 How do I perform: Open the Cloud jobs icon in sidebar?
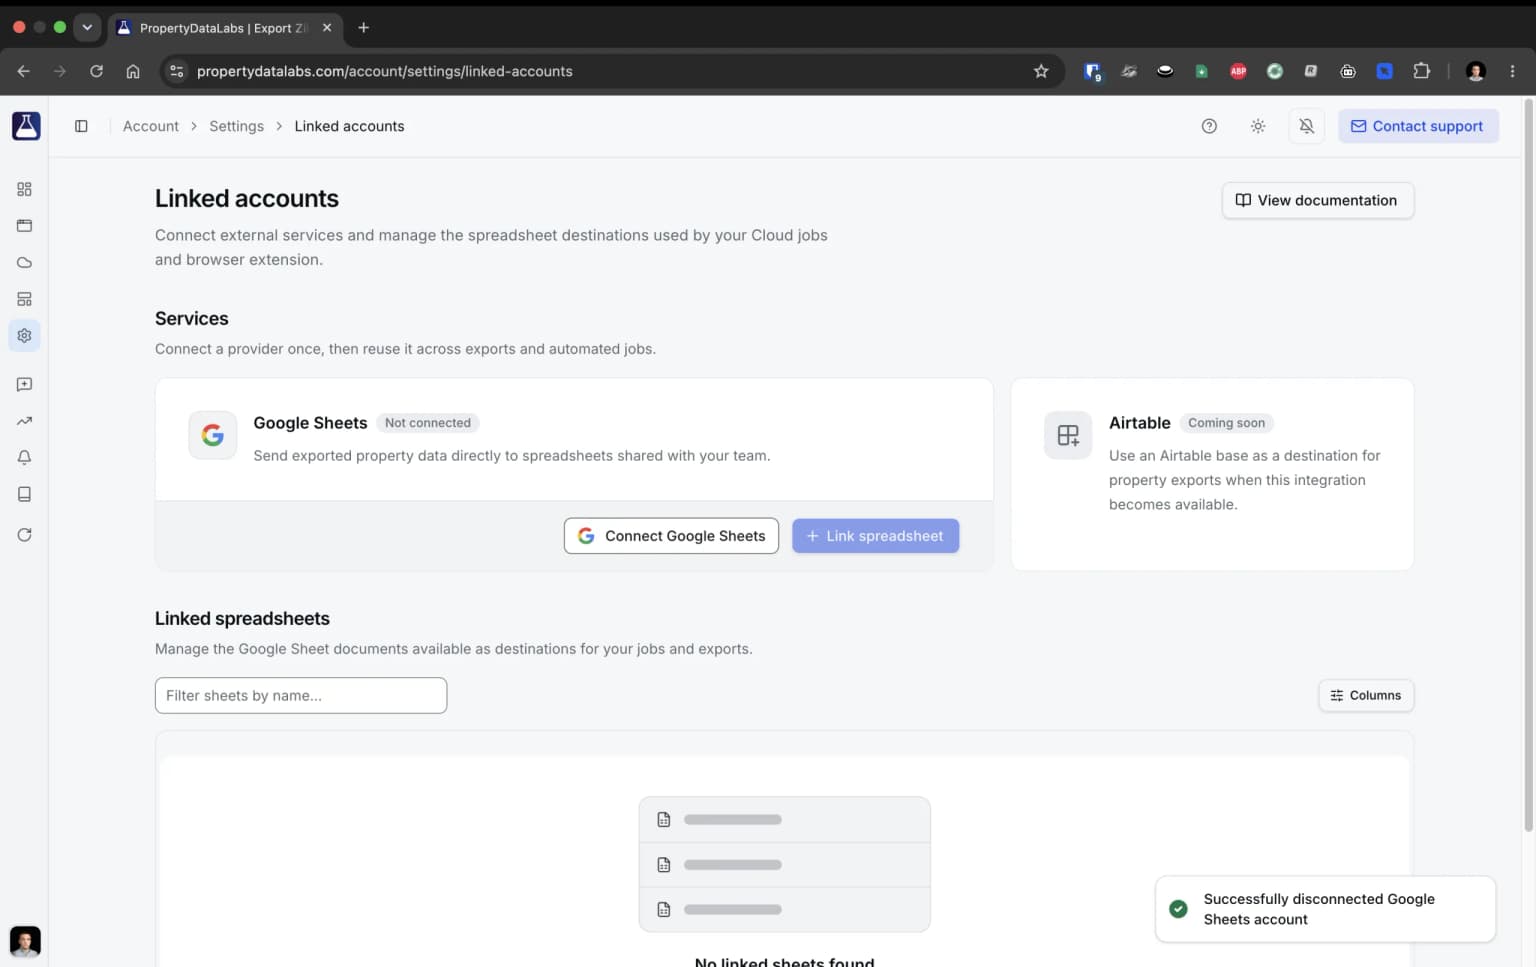point(24,262)
